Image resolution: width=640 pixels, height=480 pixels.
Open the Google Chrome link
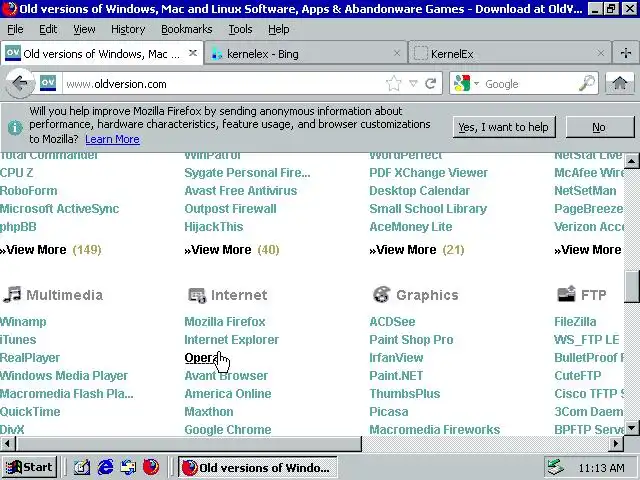[228, 429]
